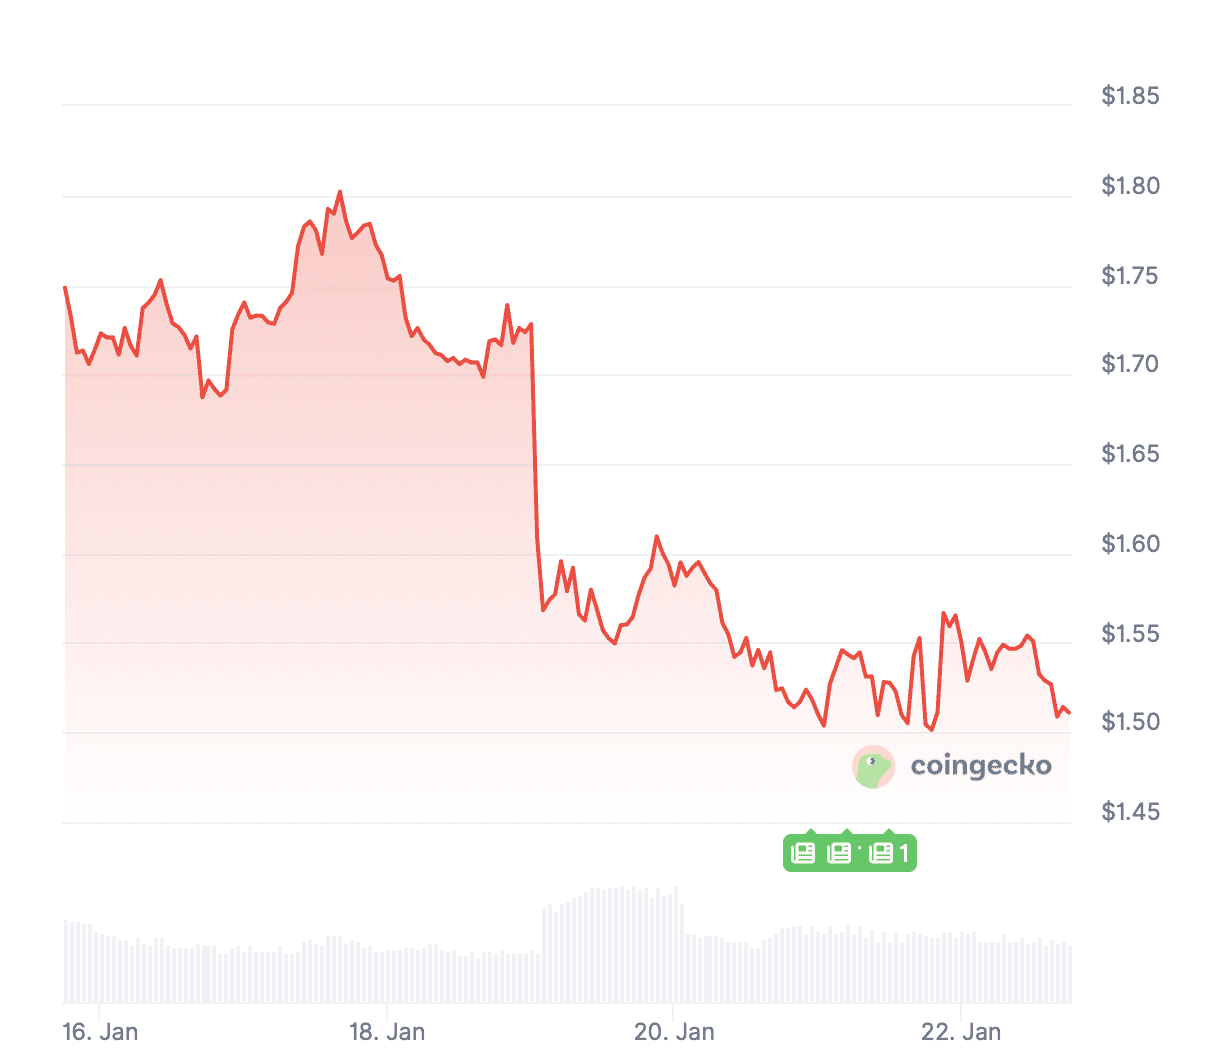Click the 22. Jan date label
Screen dimensions: 1206x1056
(x=961, y=1031)
